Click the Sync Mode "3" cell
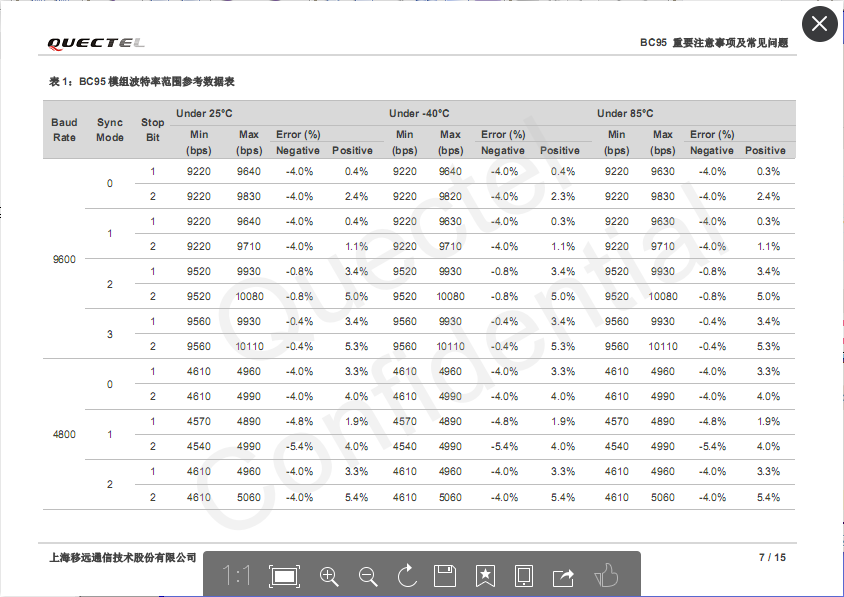This screenshot has height=597, width=844. pyautogui.click(x=110, y=334)
